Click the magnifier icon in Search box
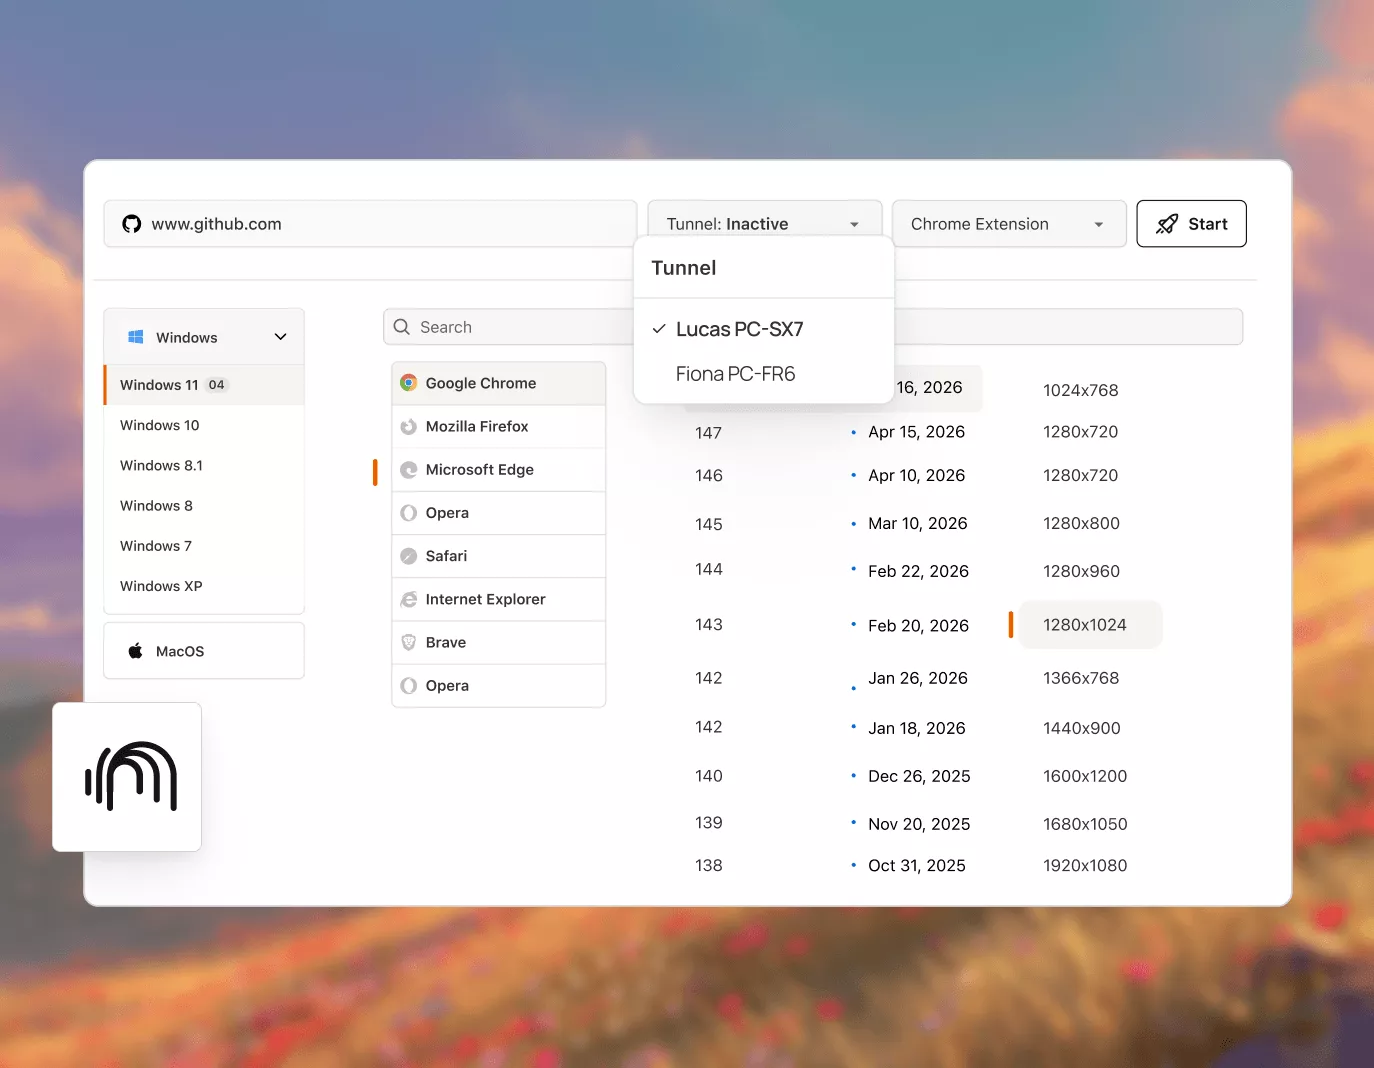 click(402, 327)
